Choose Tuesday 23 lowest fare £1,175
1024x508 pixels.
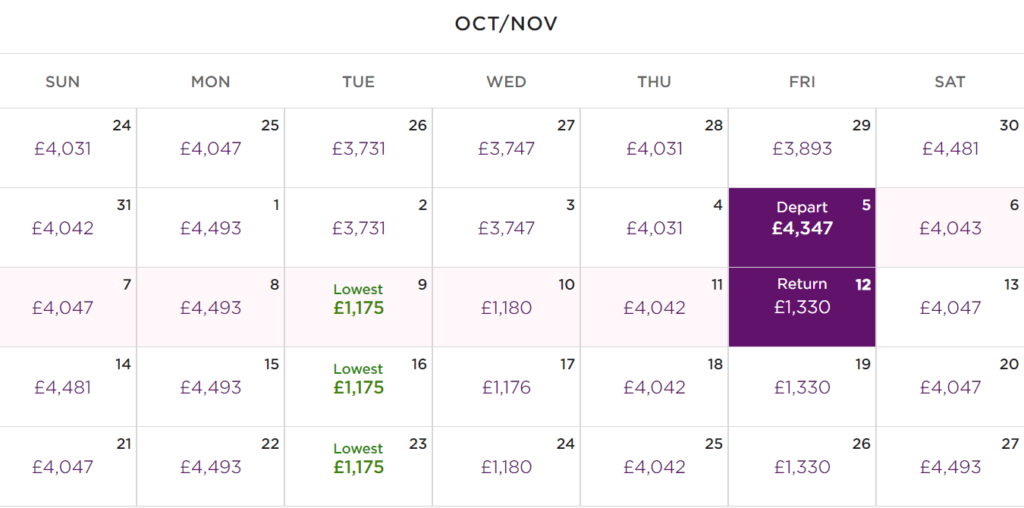coord(359,466)
